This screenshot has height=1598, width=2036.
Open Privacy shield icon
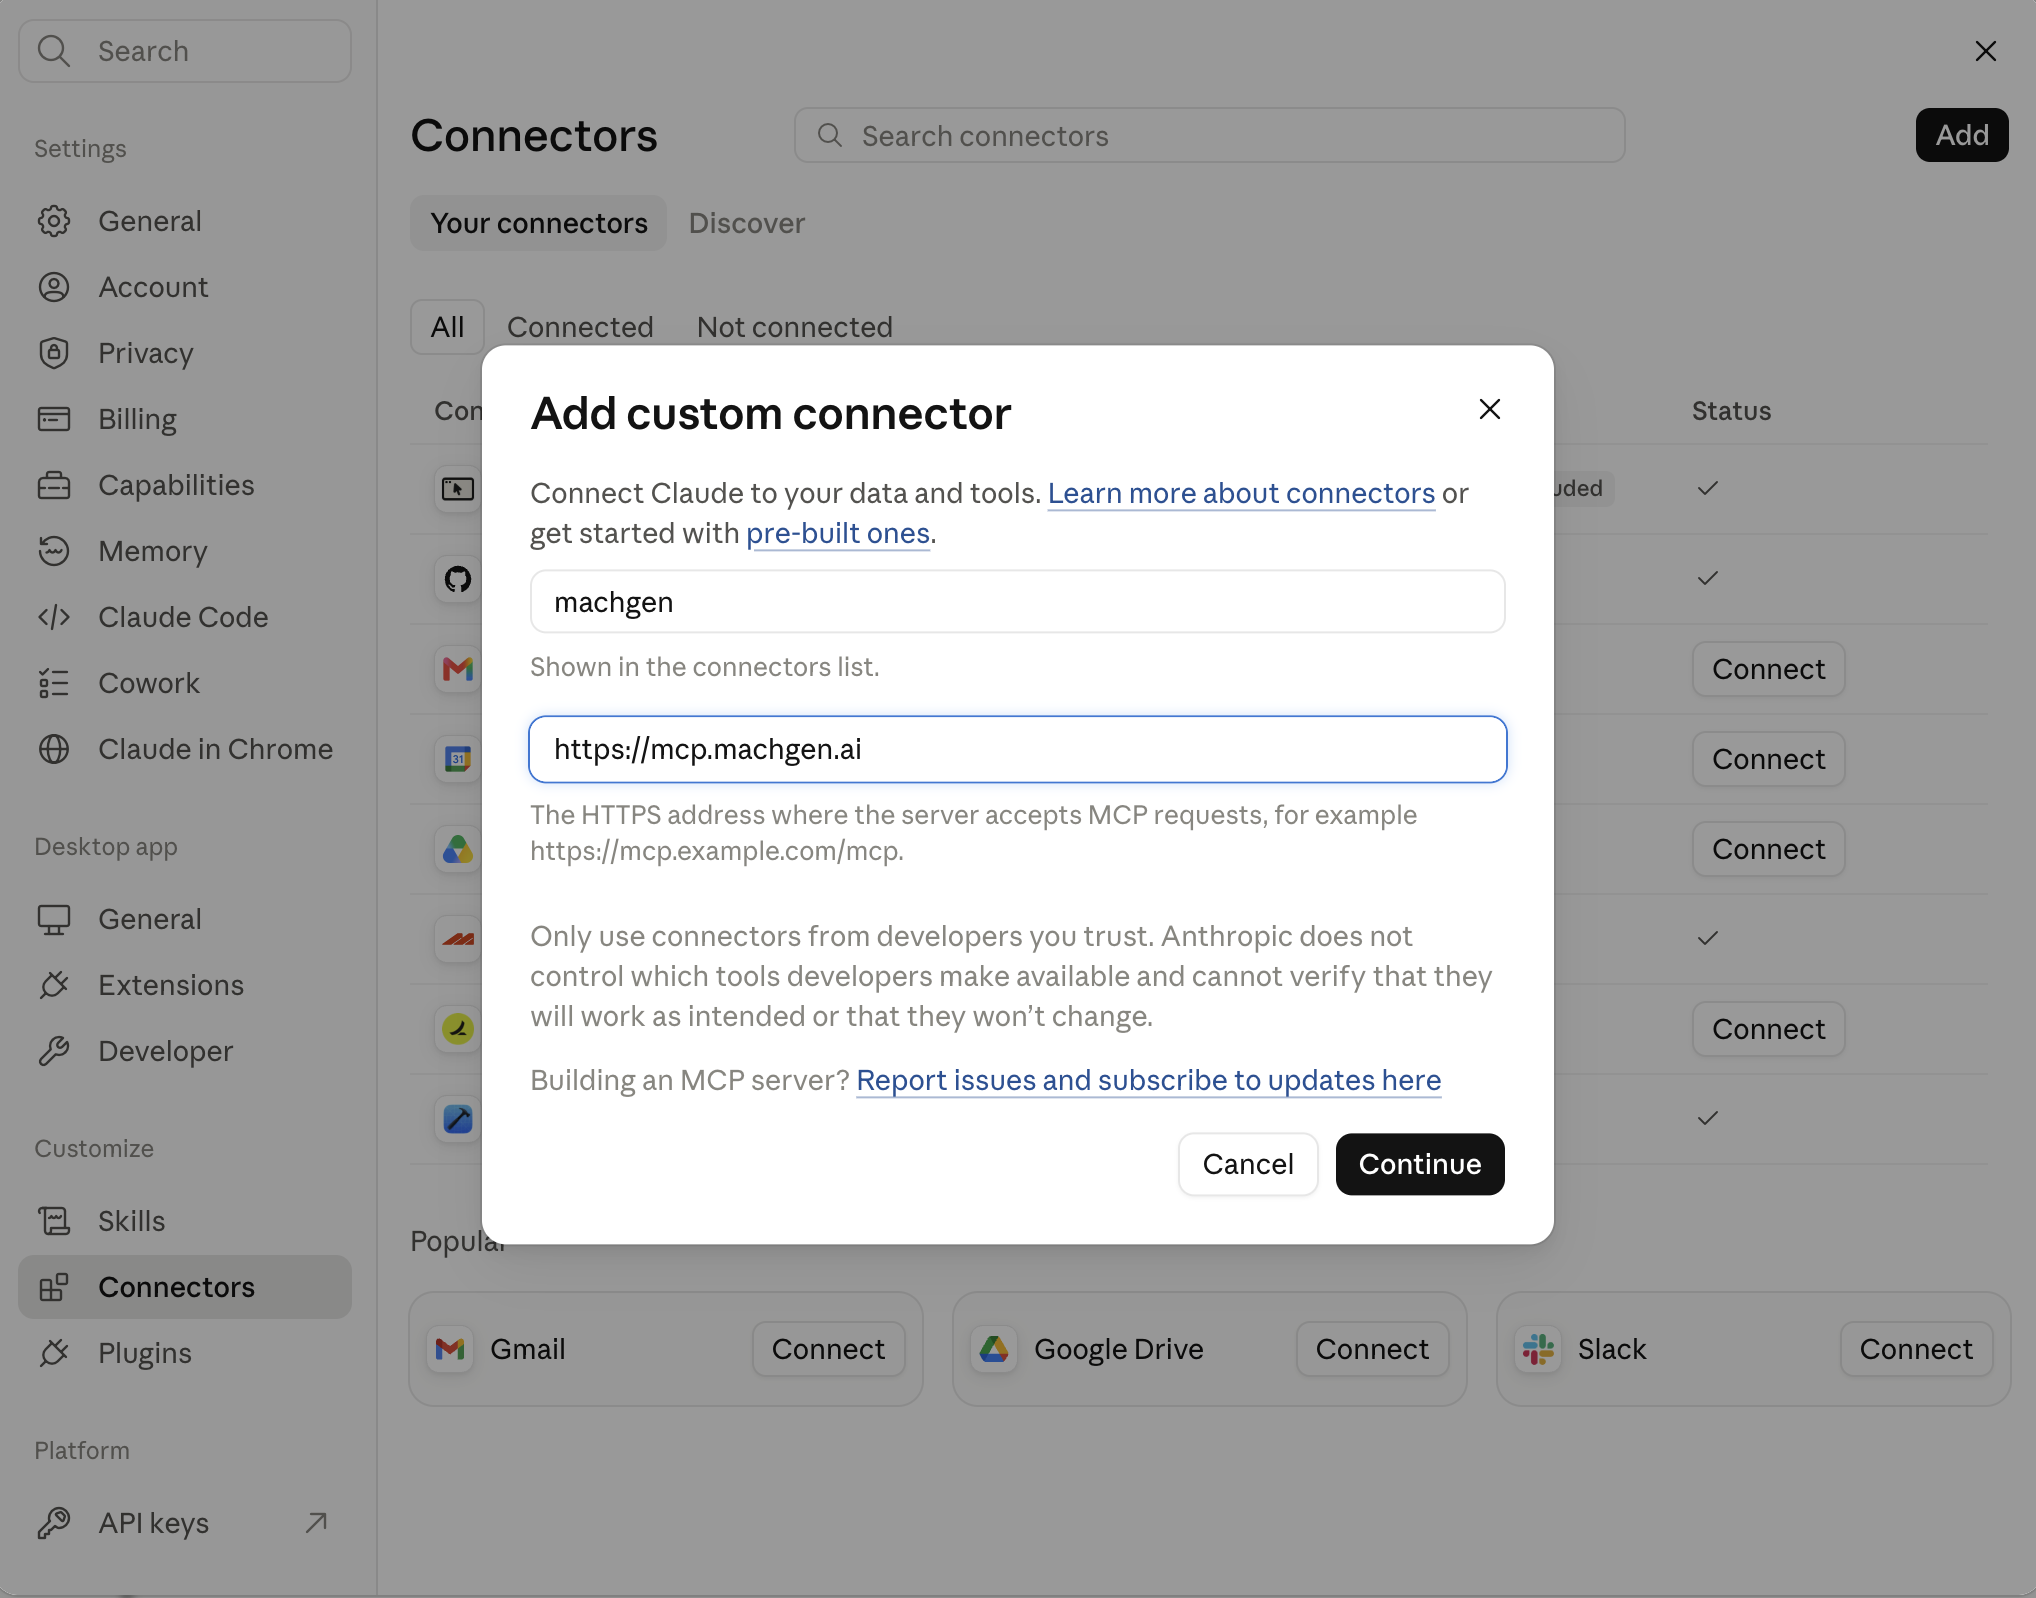[x=54, y=353]
